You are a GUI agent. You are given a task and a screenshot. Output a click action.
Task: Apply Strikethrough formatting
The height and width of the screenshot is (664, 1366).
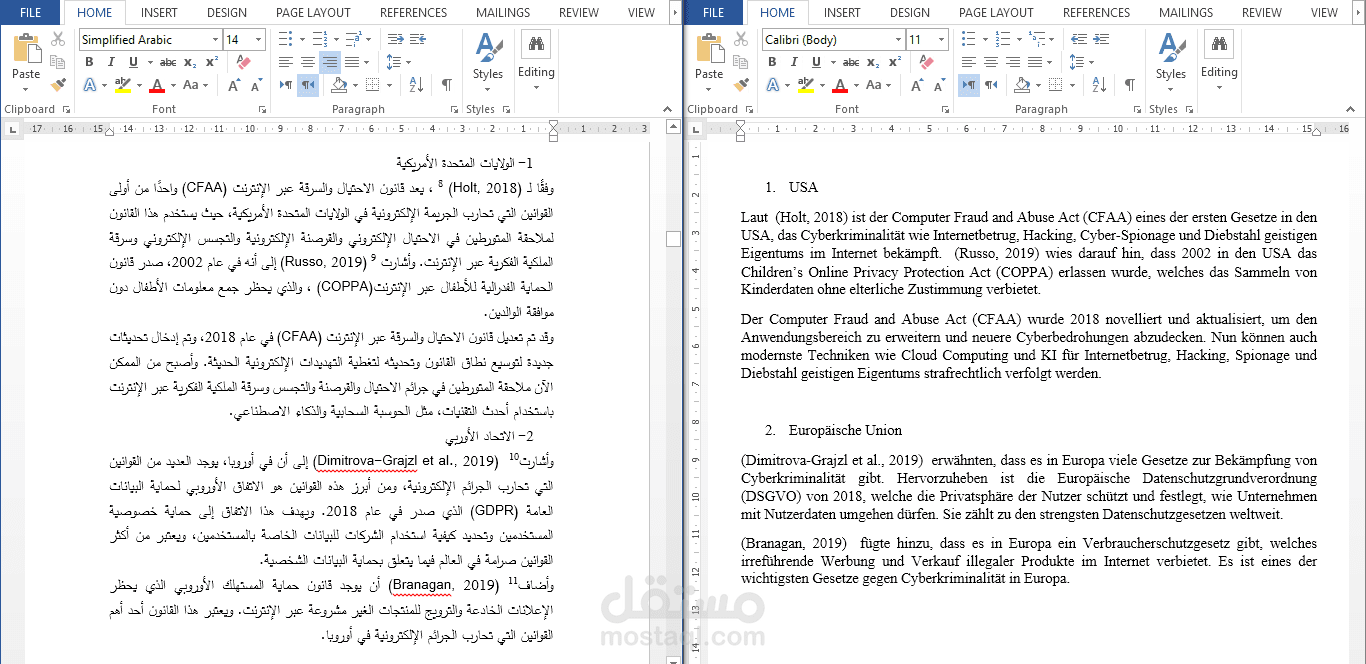[x=168, y=62]
